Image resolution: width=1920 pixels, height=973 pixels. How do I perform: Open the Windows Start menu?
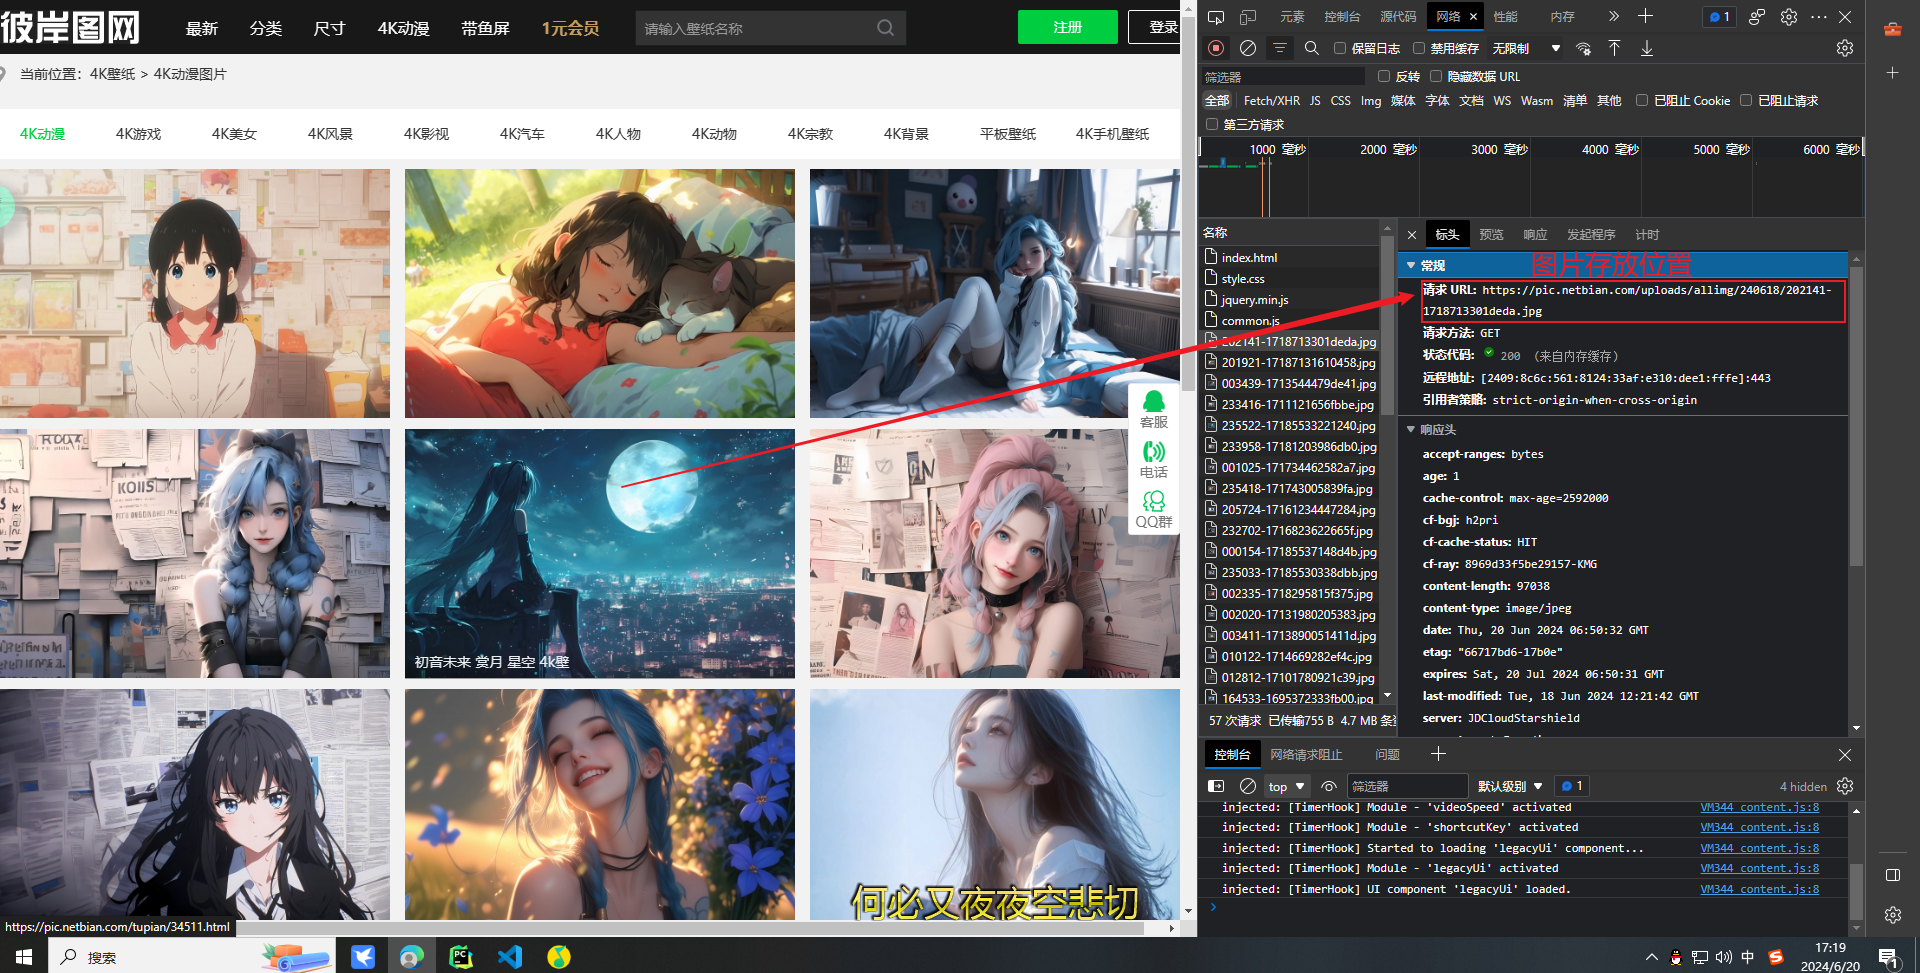[24, 956]
